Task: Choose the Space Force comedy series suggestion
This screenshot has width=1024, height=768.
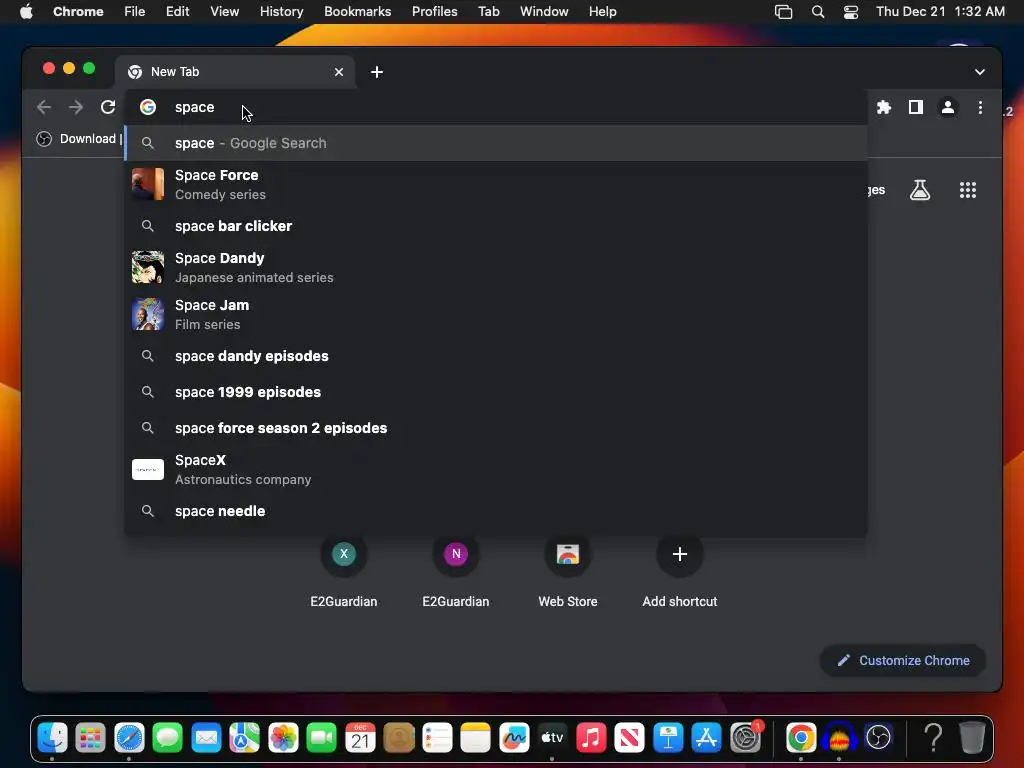Action: 496,184
